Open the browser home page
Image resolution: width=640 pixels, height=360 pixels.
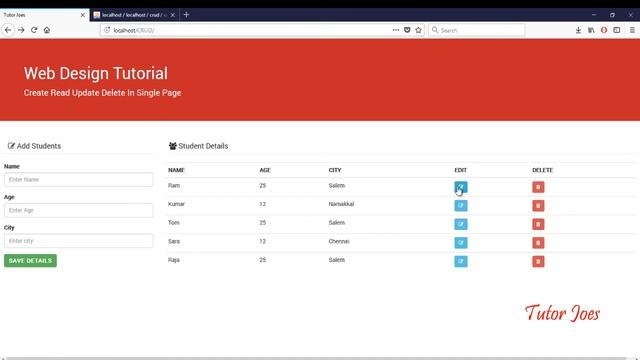(x=47, y=30)
